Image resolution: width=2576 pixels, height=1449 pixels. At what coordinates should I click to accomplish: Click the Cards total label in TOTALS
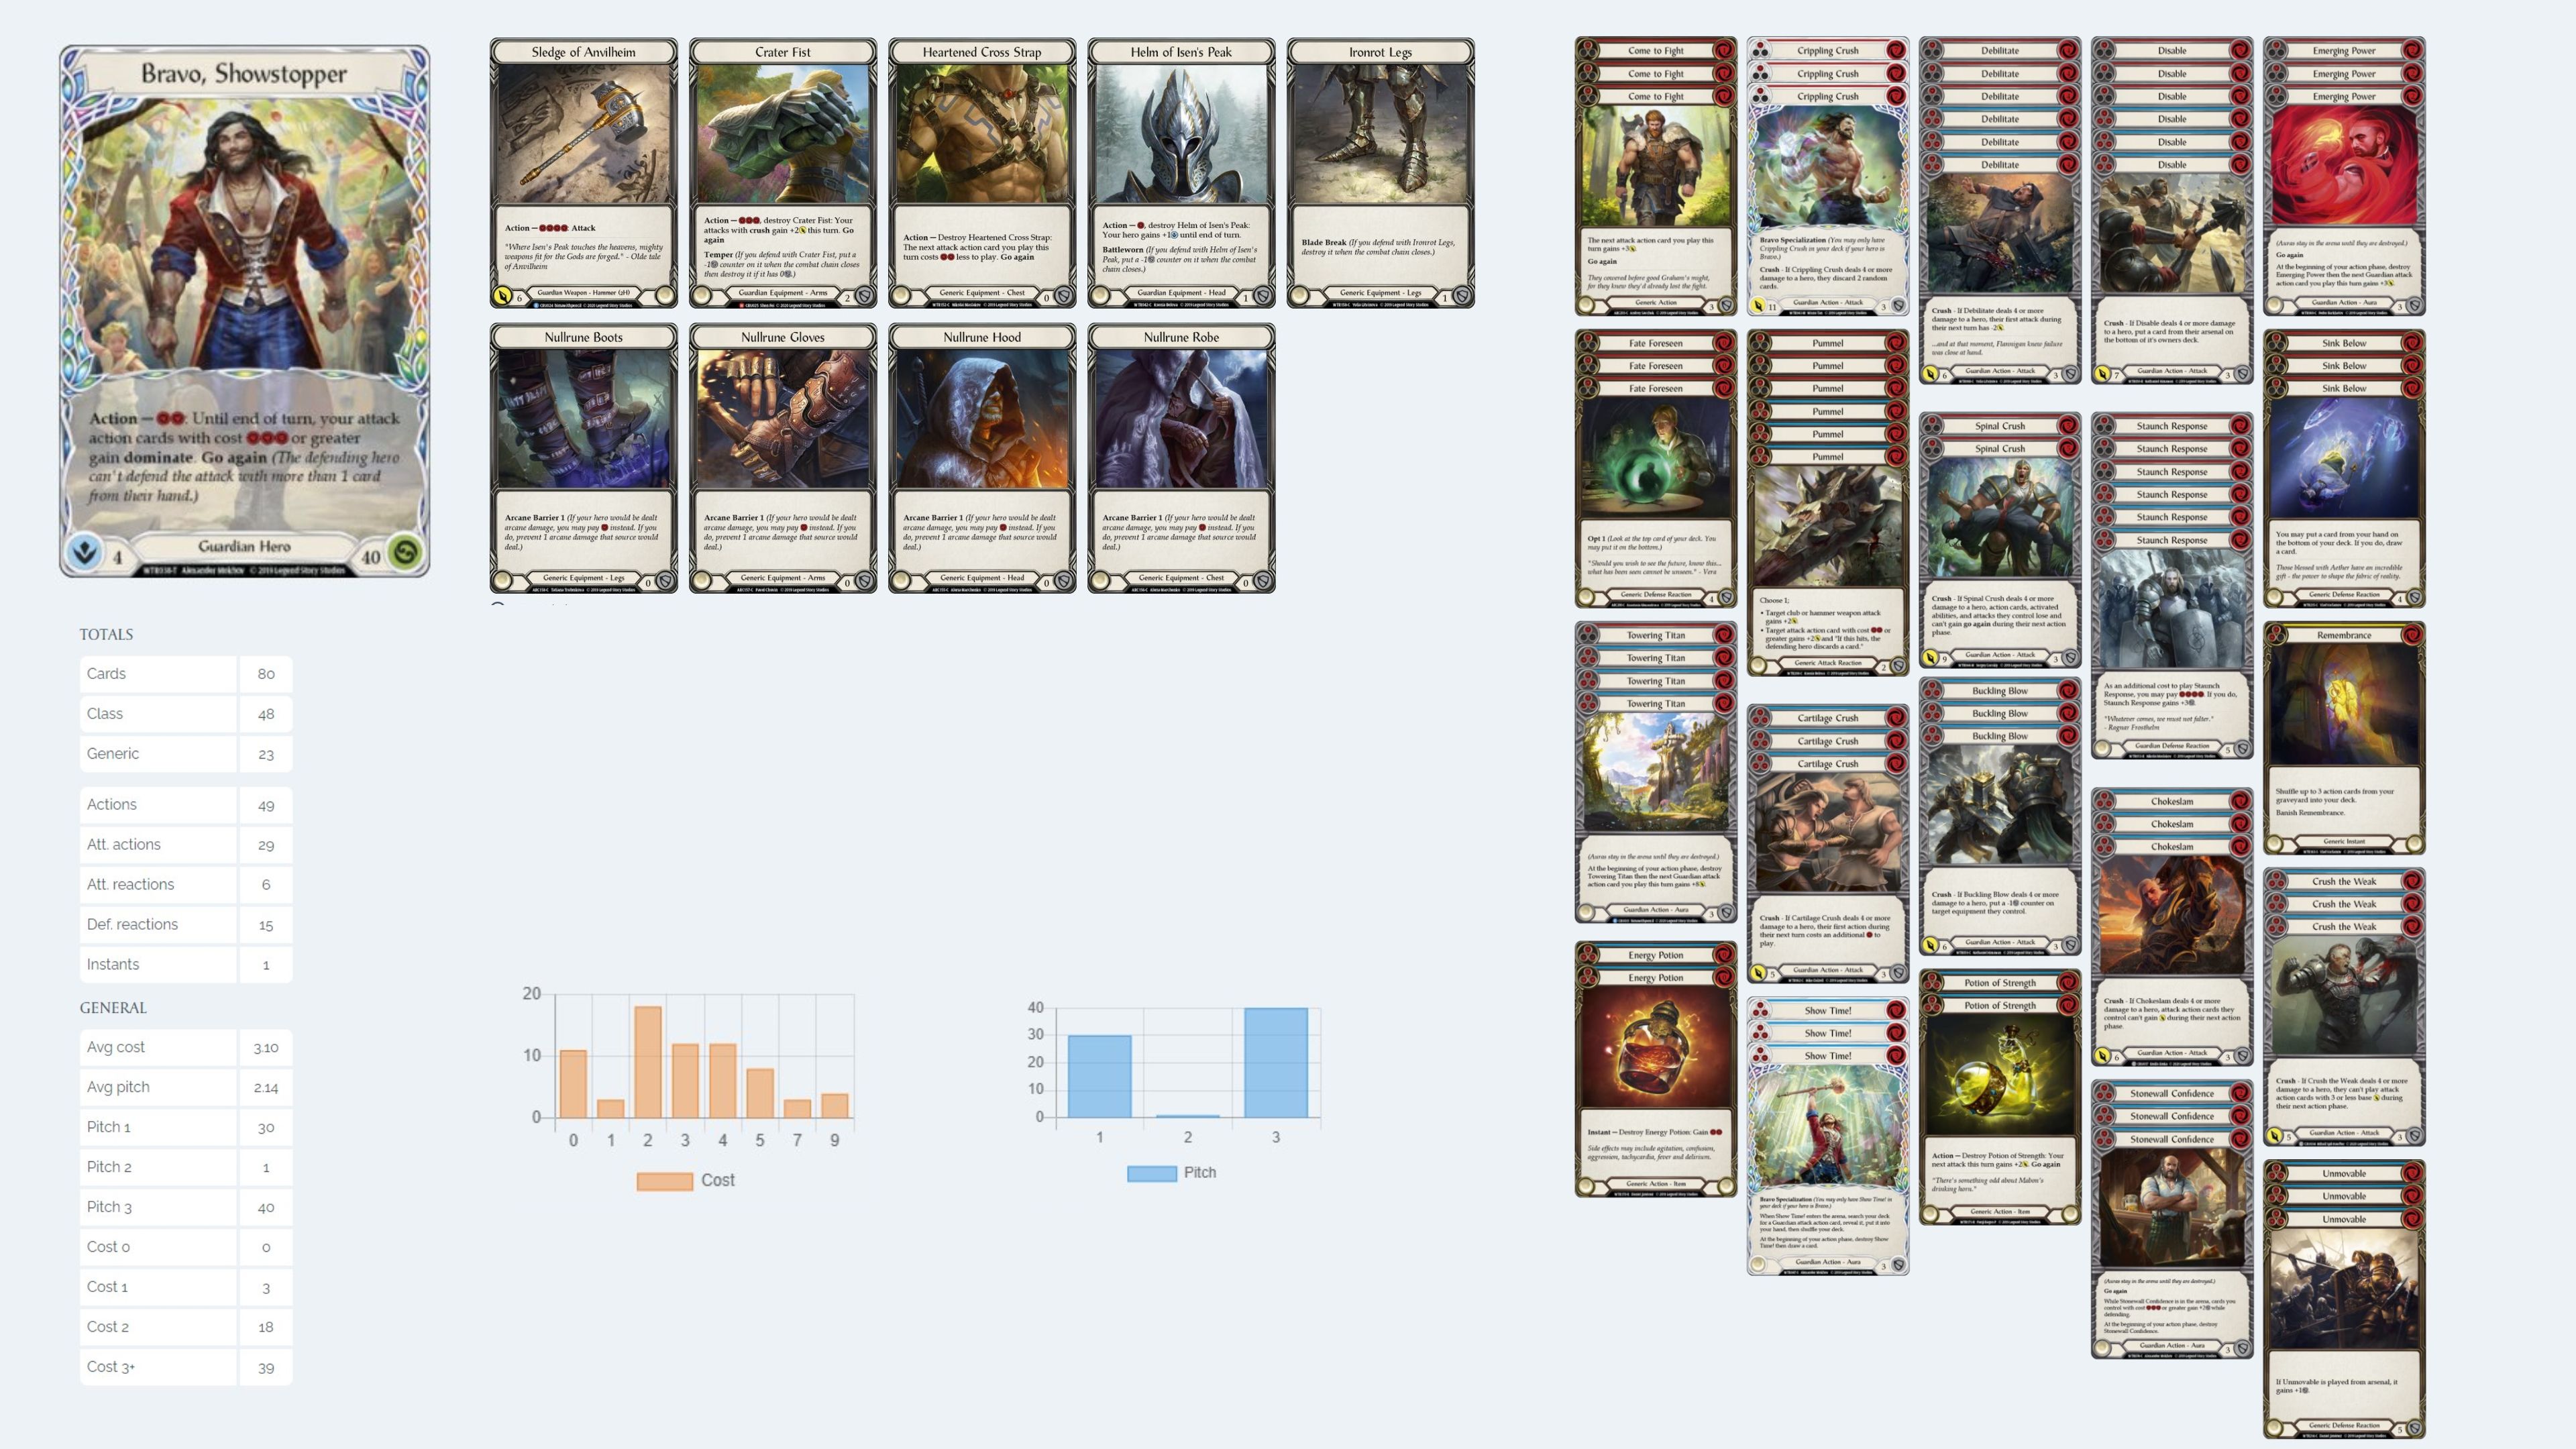[x=106, y=674]
